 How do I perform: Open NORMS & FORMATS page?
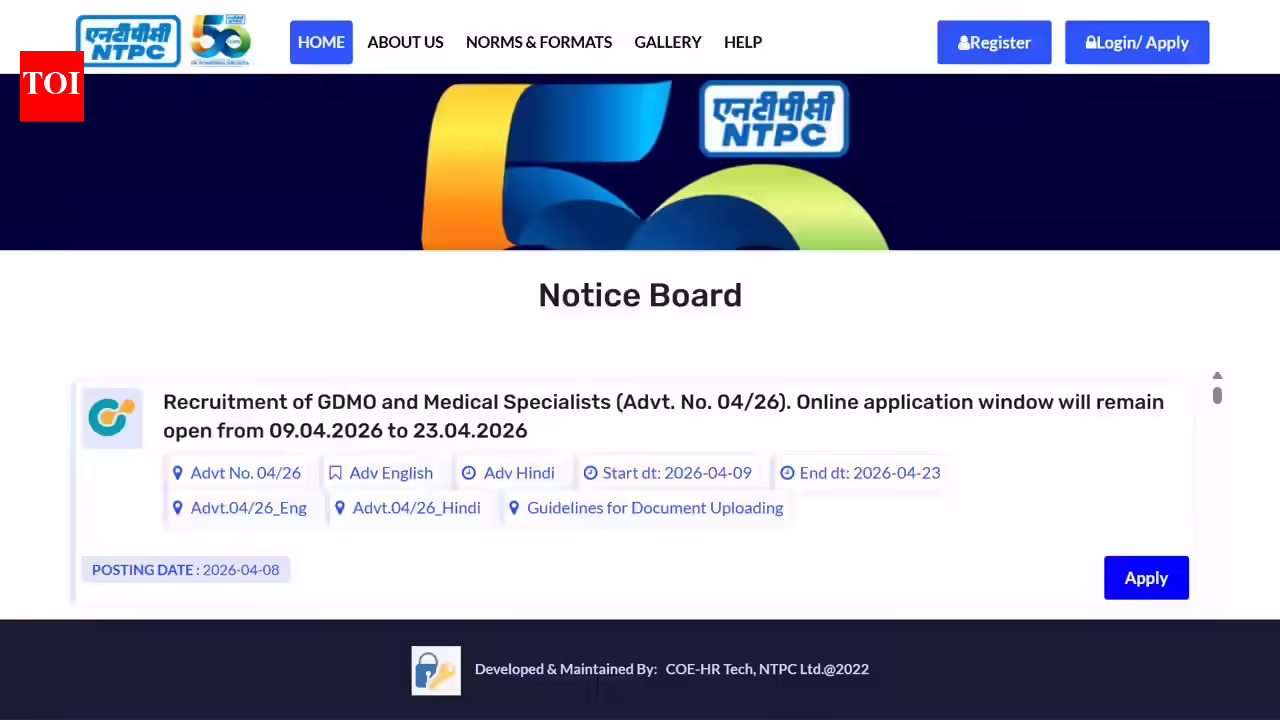tap(539, 42)
